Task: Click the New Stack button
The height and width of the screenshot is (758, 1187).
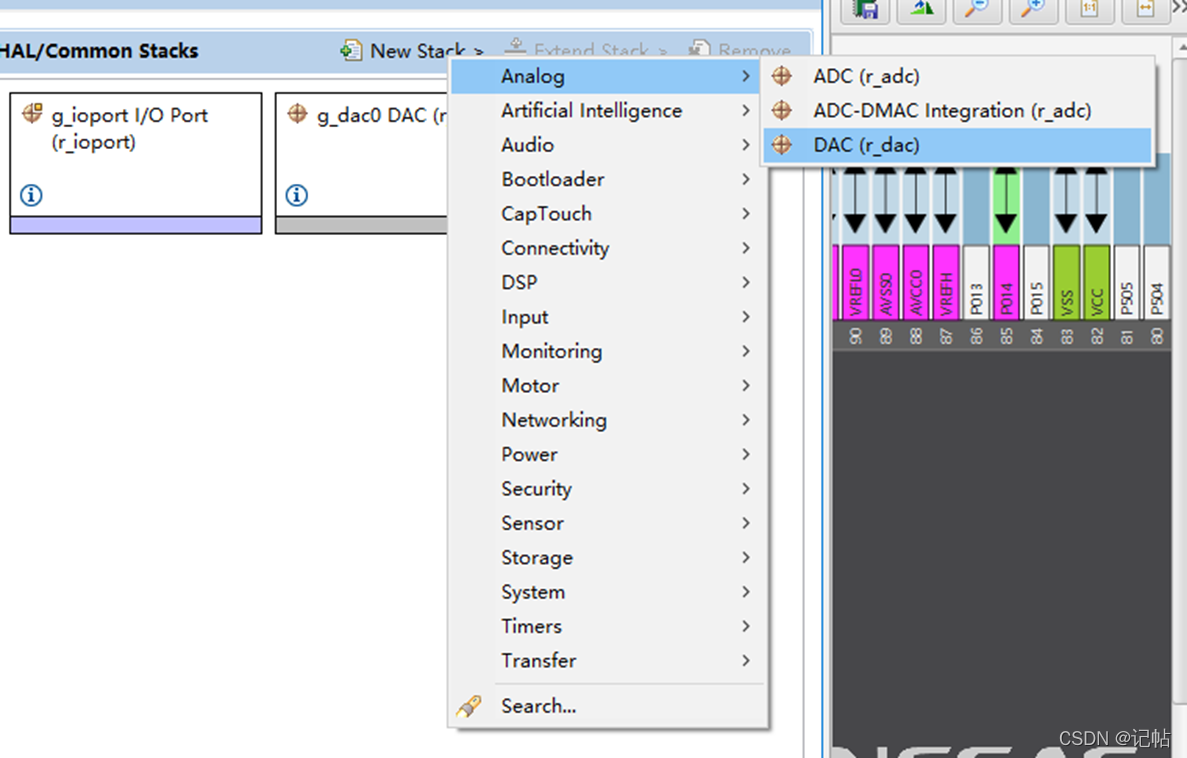Action: tap(412, 51)
